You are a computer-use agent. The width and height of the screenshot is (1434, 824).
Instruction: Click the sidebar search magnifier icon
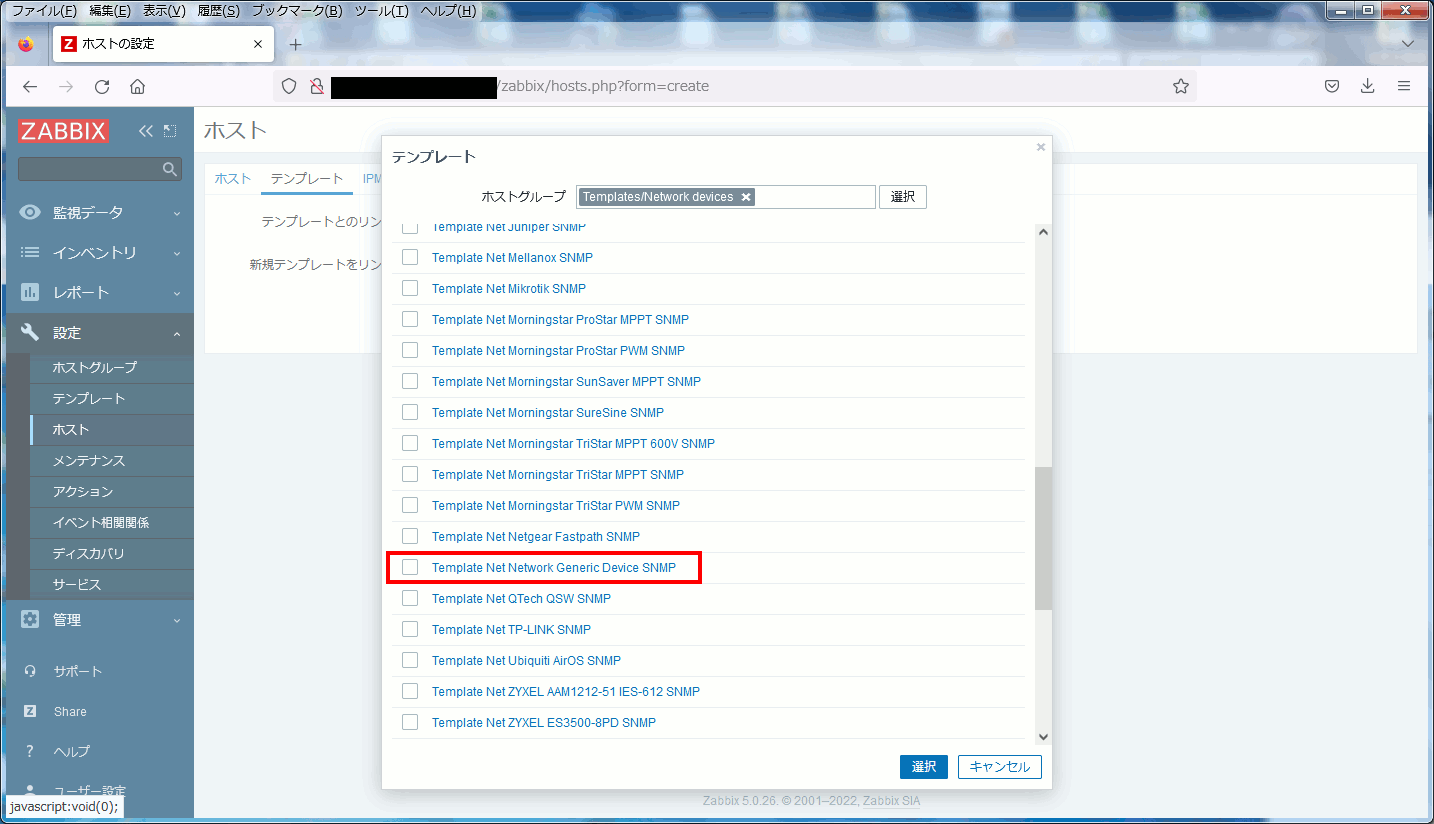170,169
